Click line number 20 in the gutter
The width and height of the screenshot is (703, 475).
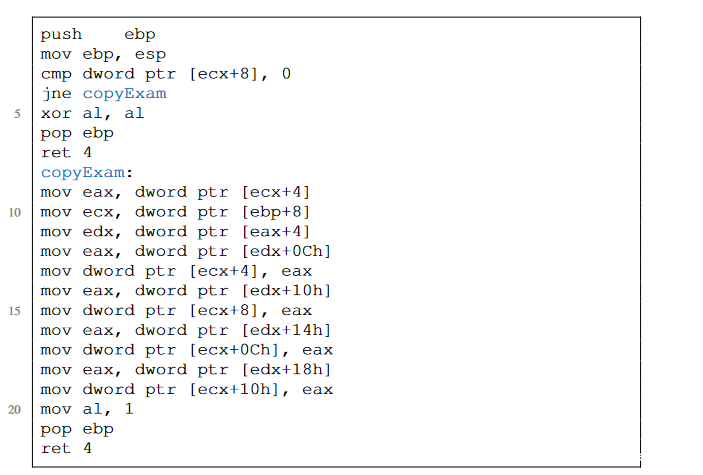(15, 409)
